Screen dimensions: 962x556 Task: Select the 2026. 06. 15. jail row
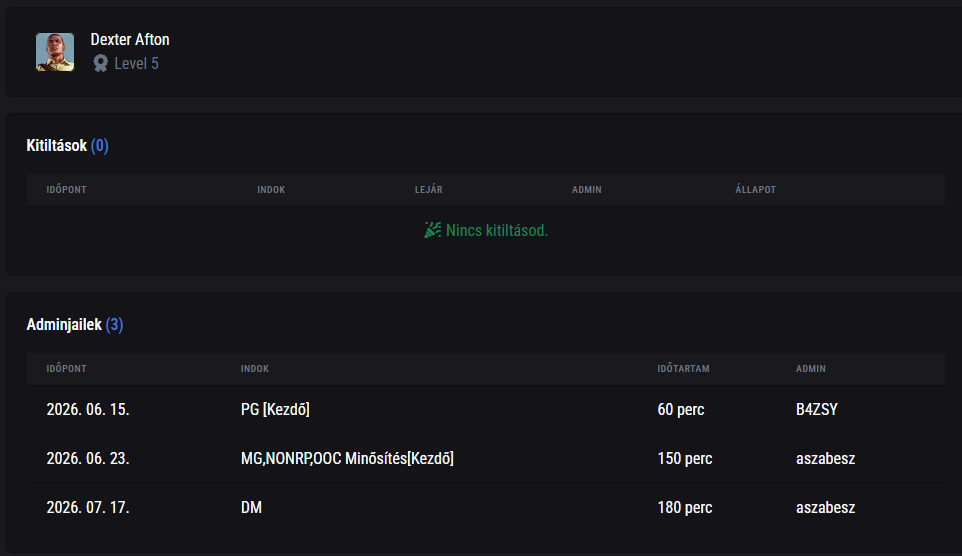tap(485, 409)
